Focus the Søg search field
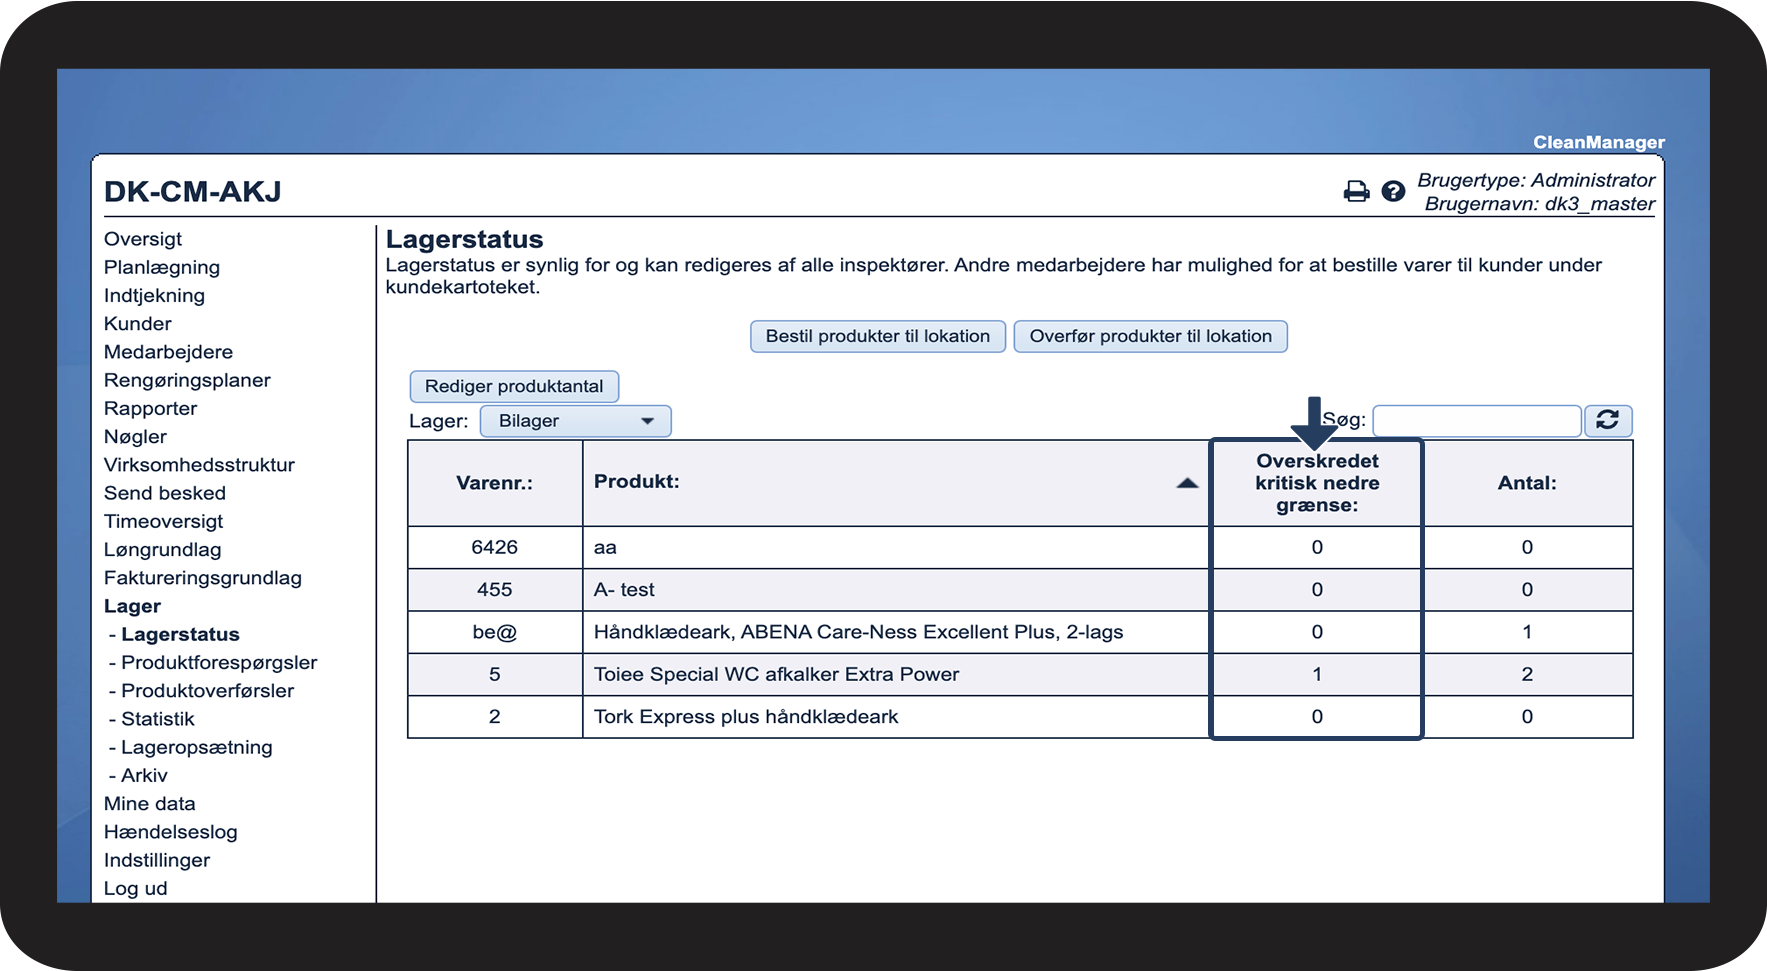1767x971 pixels. pyautogui.click(x=1476, y=421)
